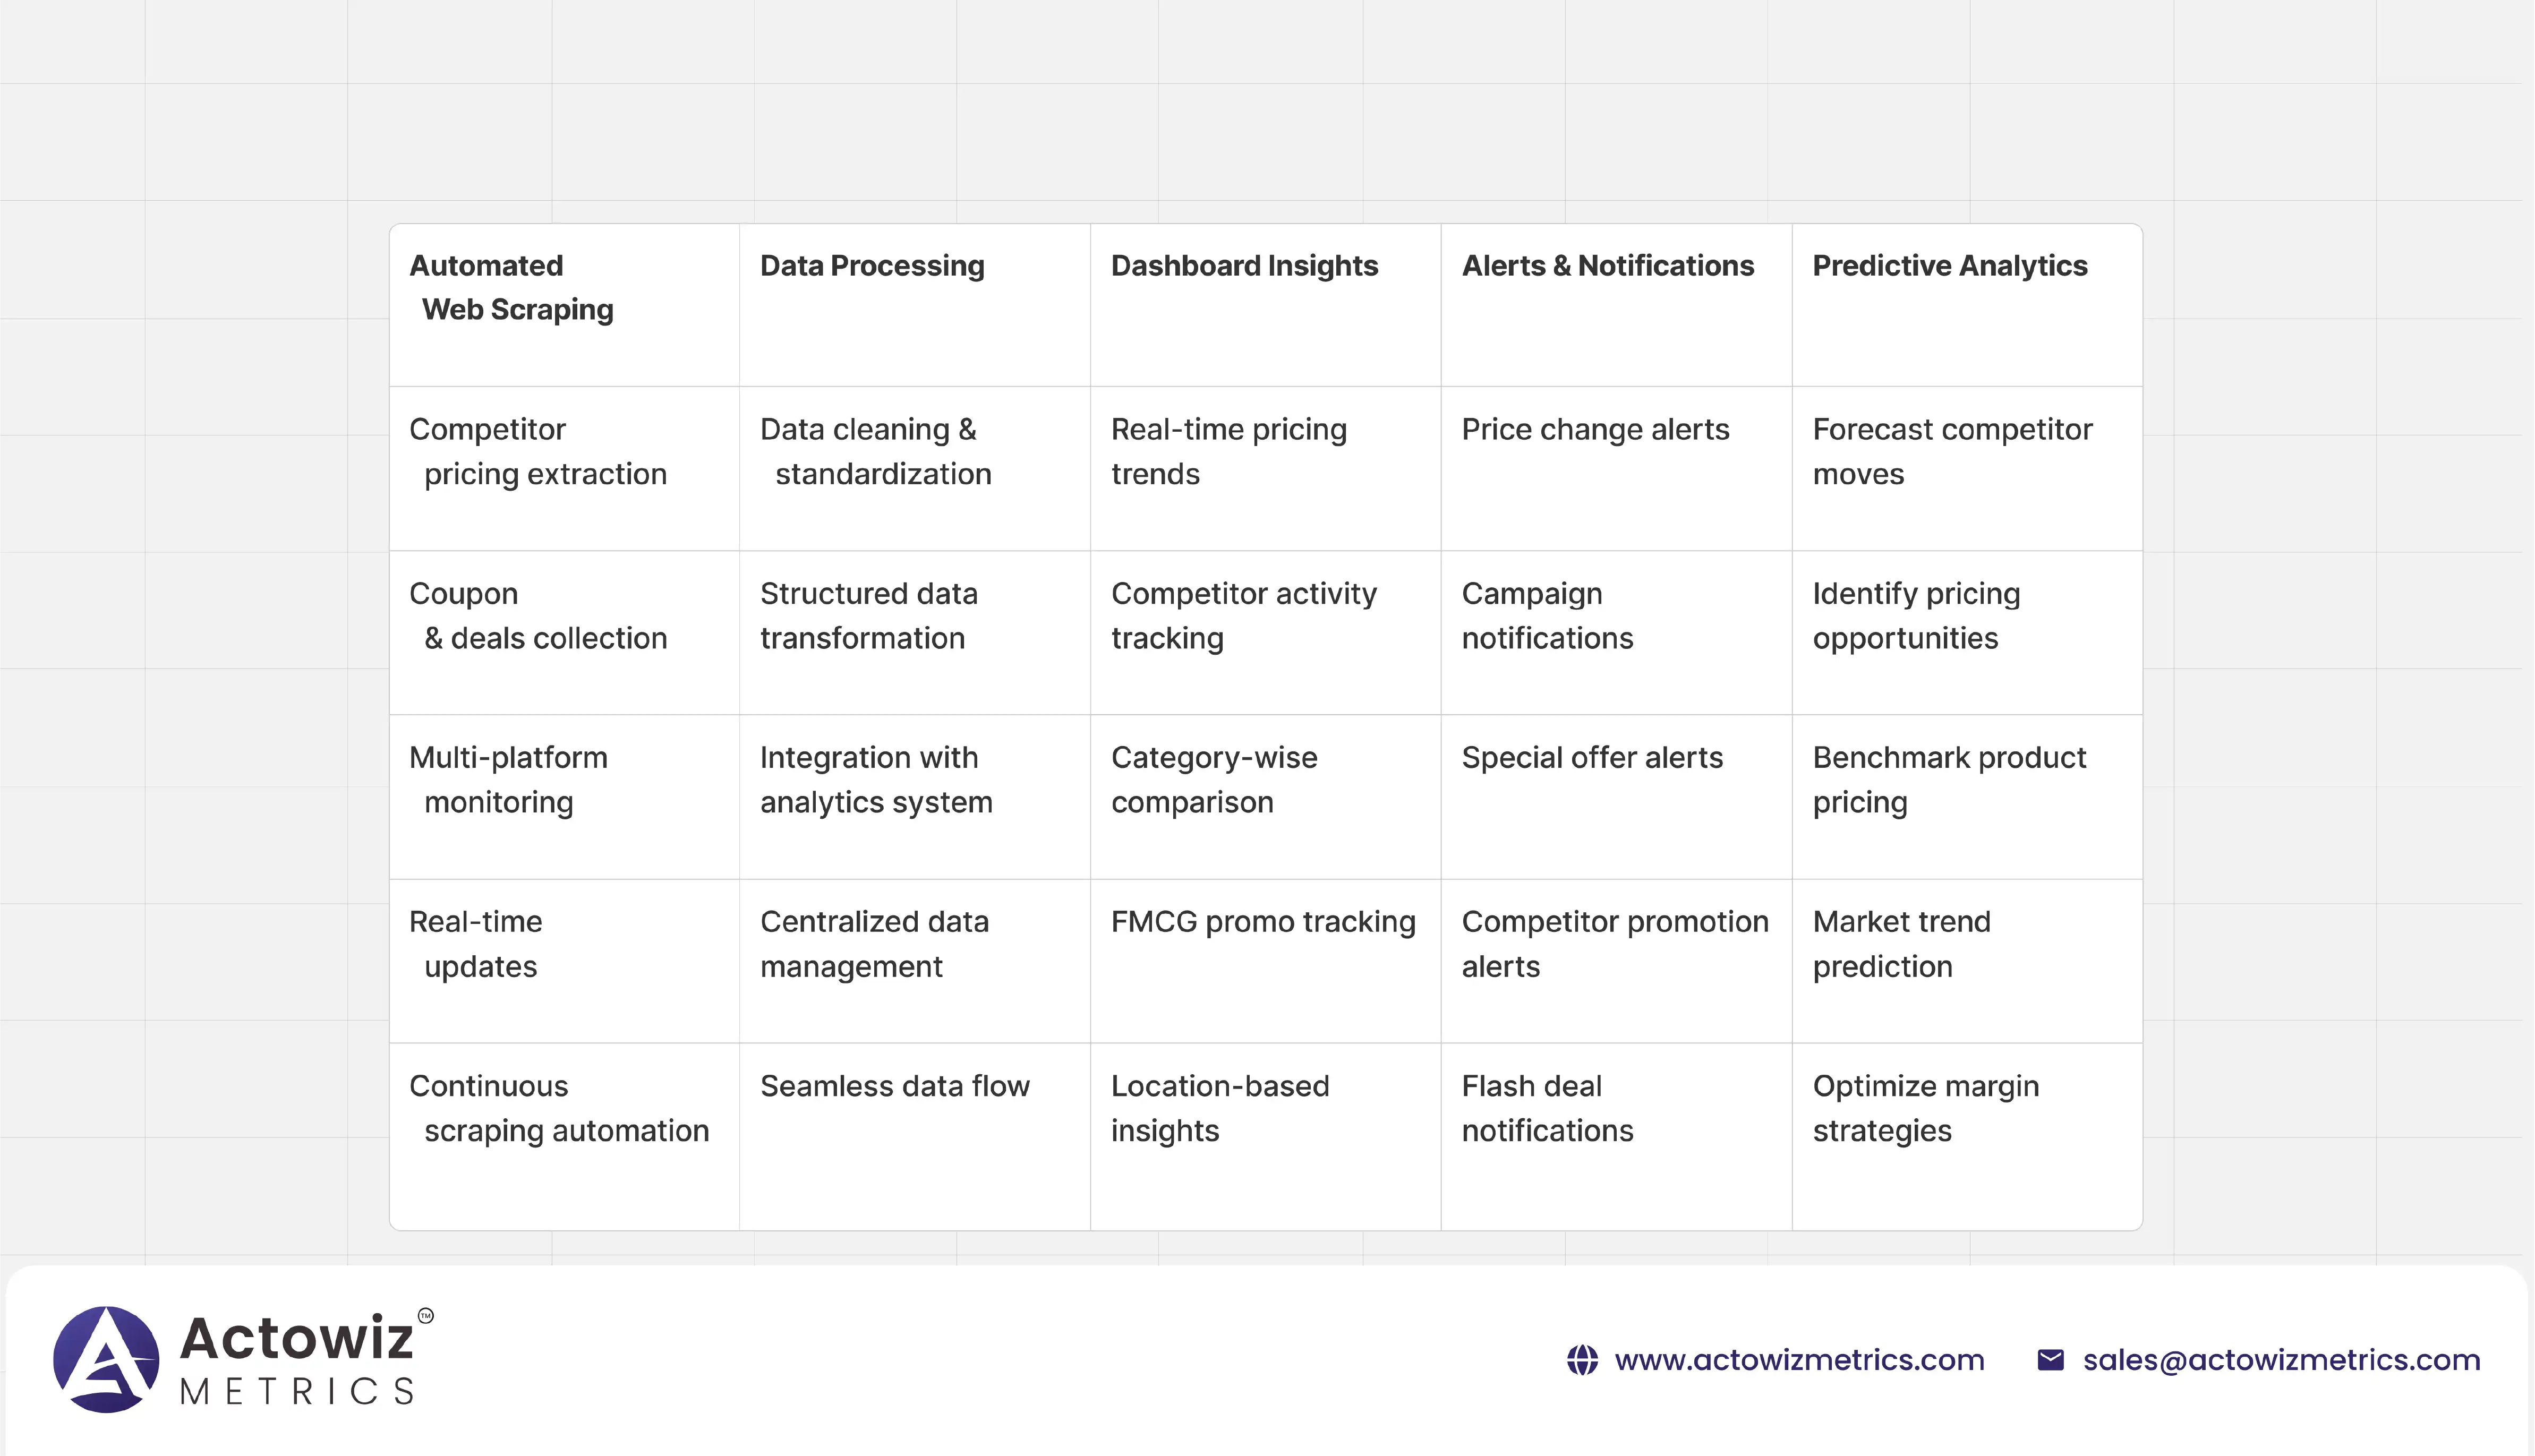The height and width of the screenshot is (1456, 2535).
Task: Click sales@actowizmetrics.com email link
Action: coord(2281,1360)
